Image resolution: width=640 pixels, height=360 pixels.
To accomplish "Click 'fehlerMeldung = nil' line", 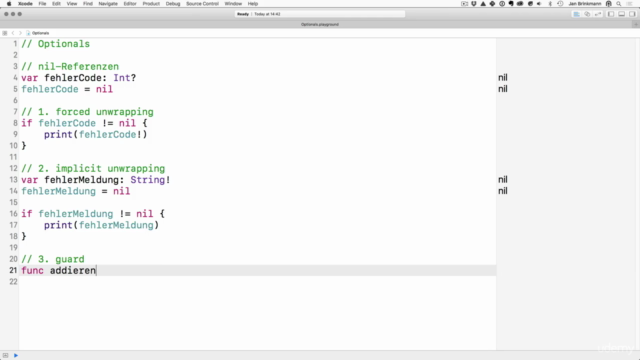I will [76, 191].
